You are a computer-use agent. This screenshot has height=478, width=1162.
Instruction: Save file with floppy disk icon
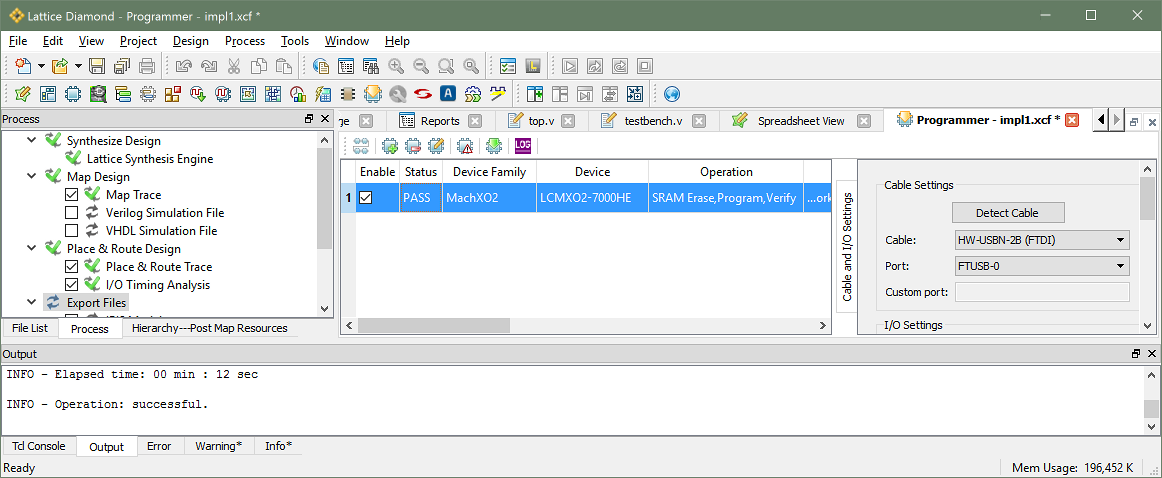tap(97, 66)
